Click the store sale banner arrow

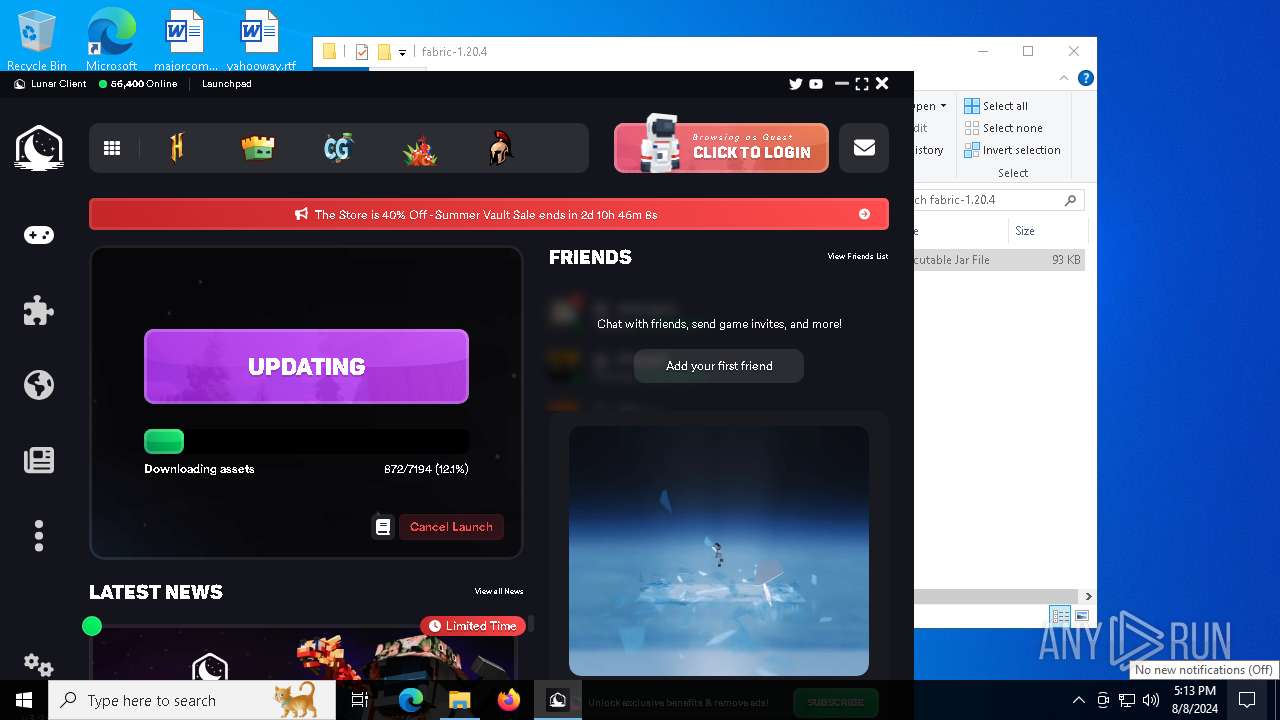click(864, 214)
